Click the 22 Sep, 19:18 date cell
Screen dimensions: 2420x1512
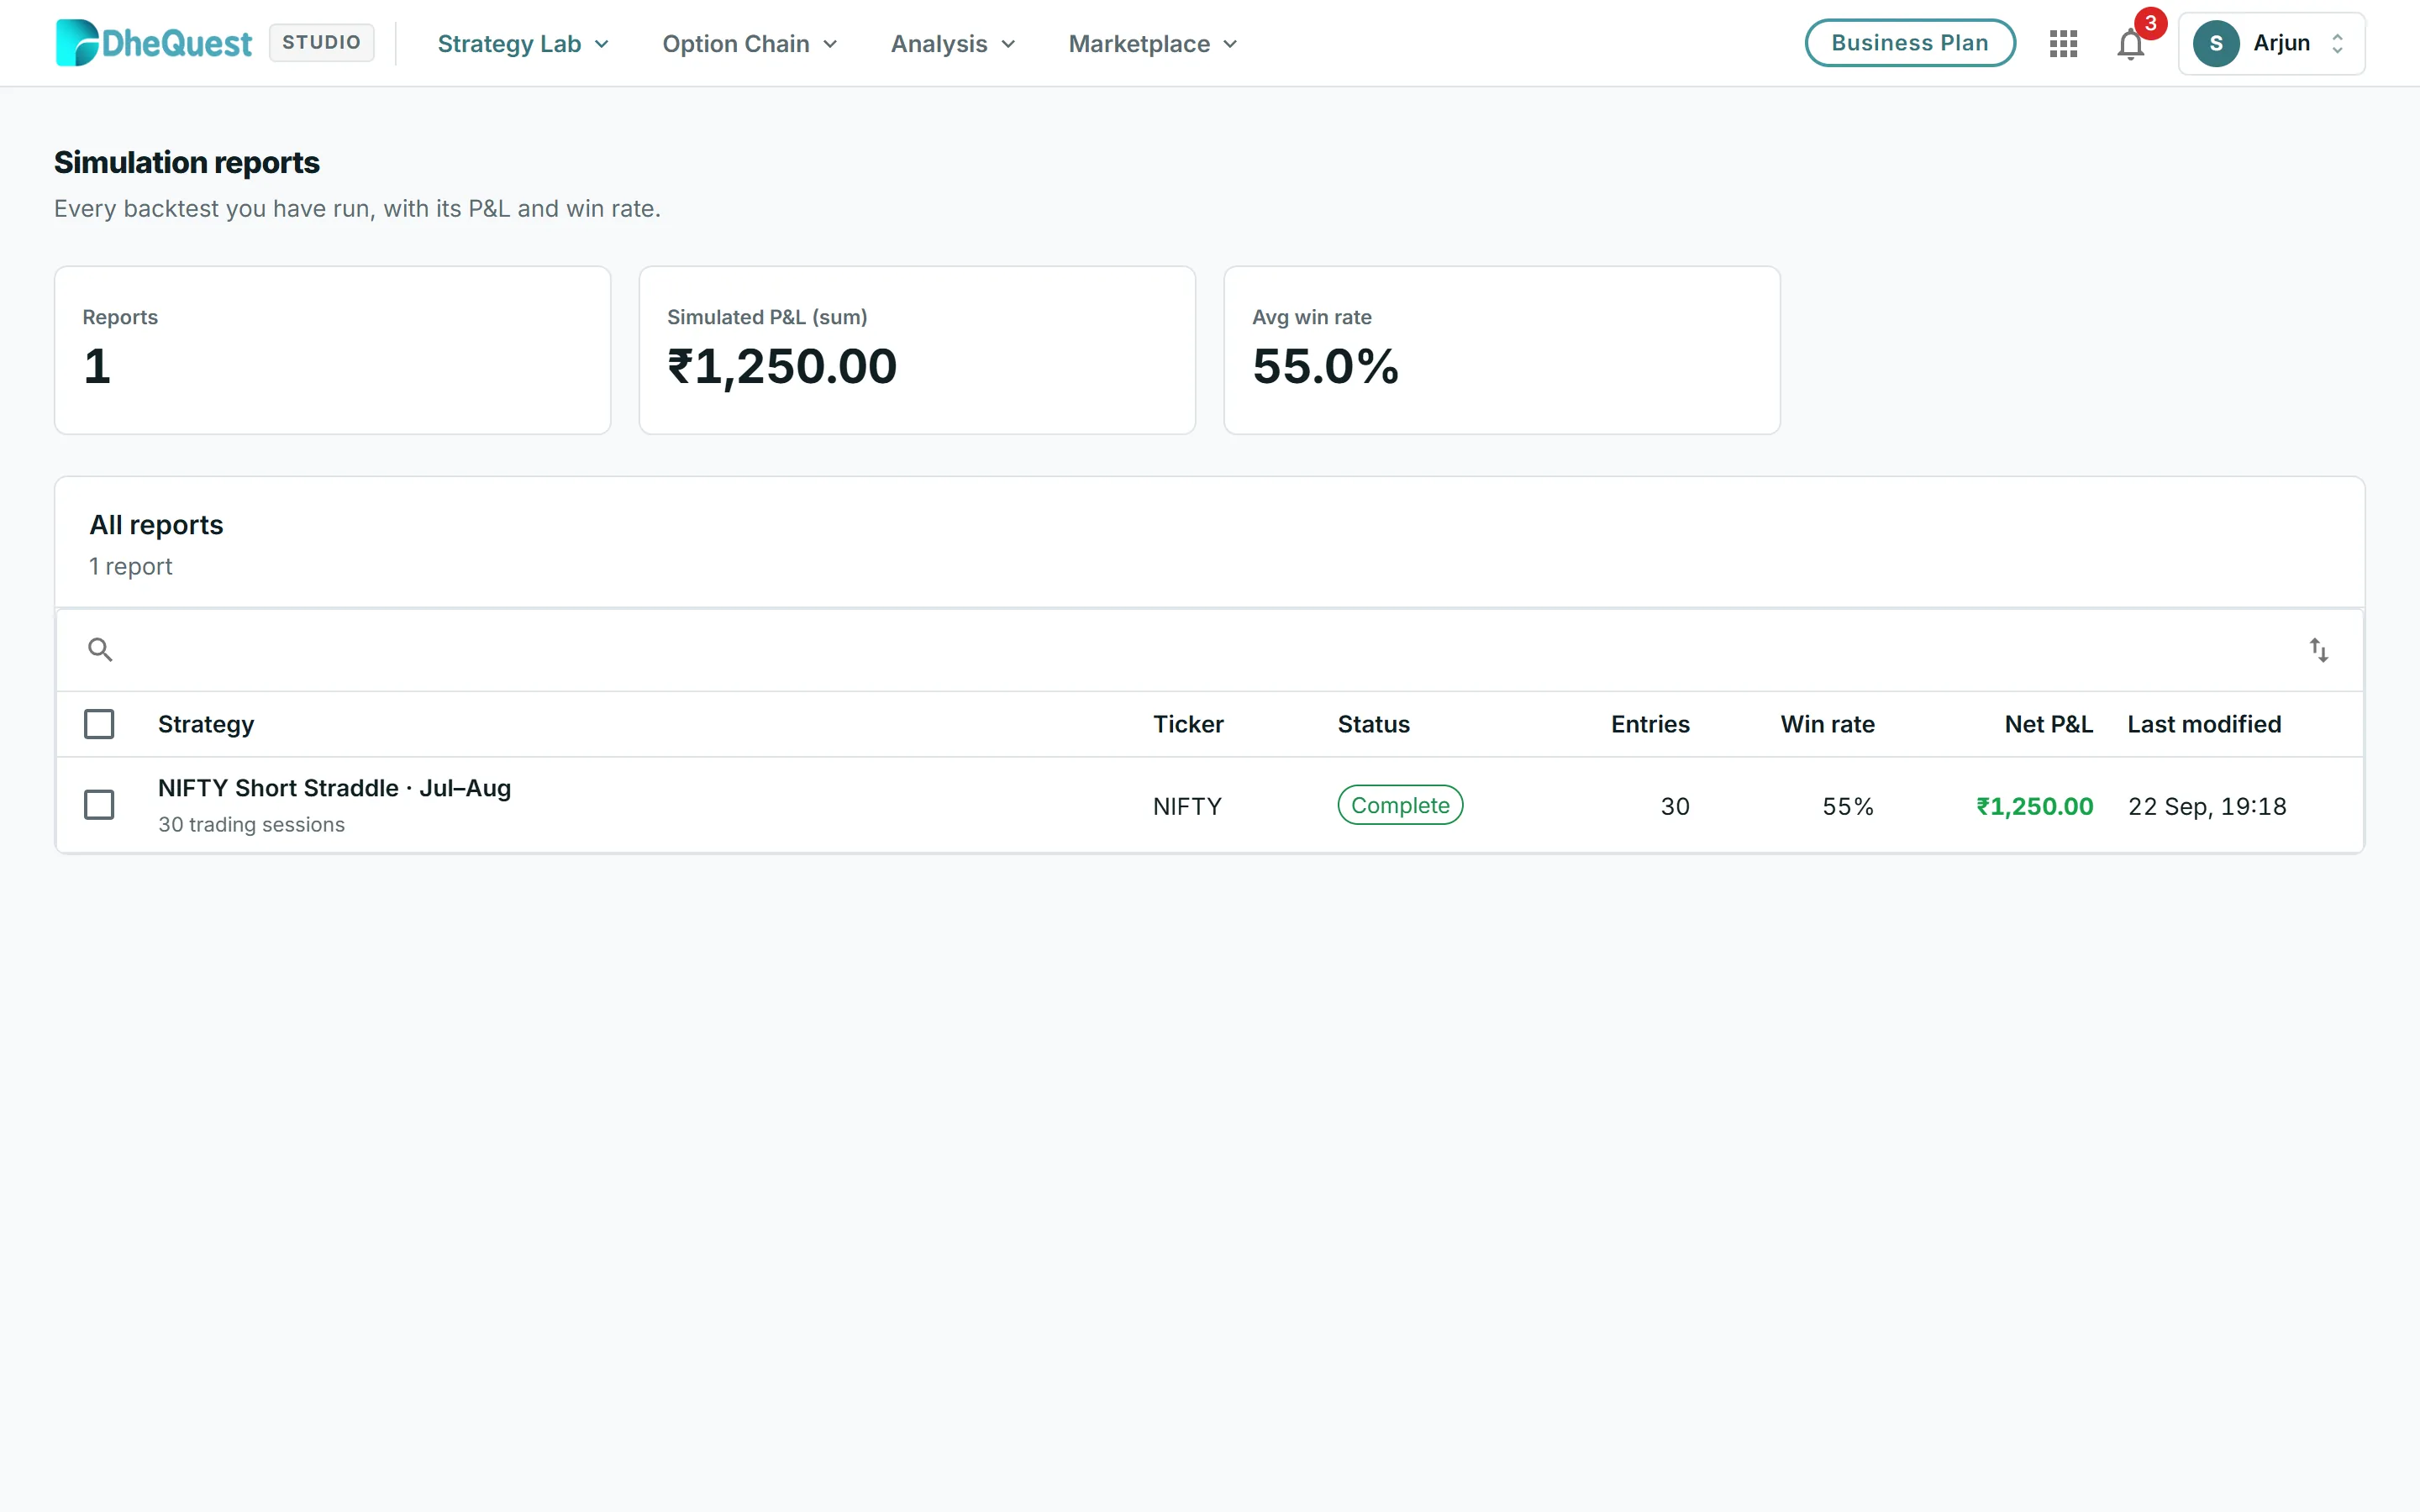[x=2207, y=806]
